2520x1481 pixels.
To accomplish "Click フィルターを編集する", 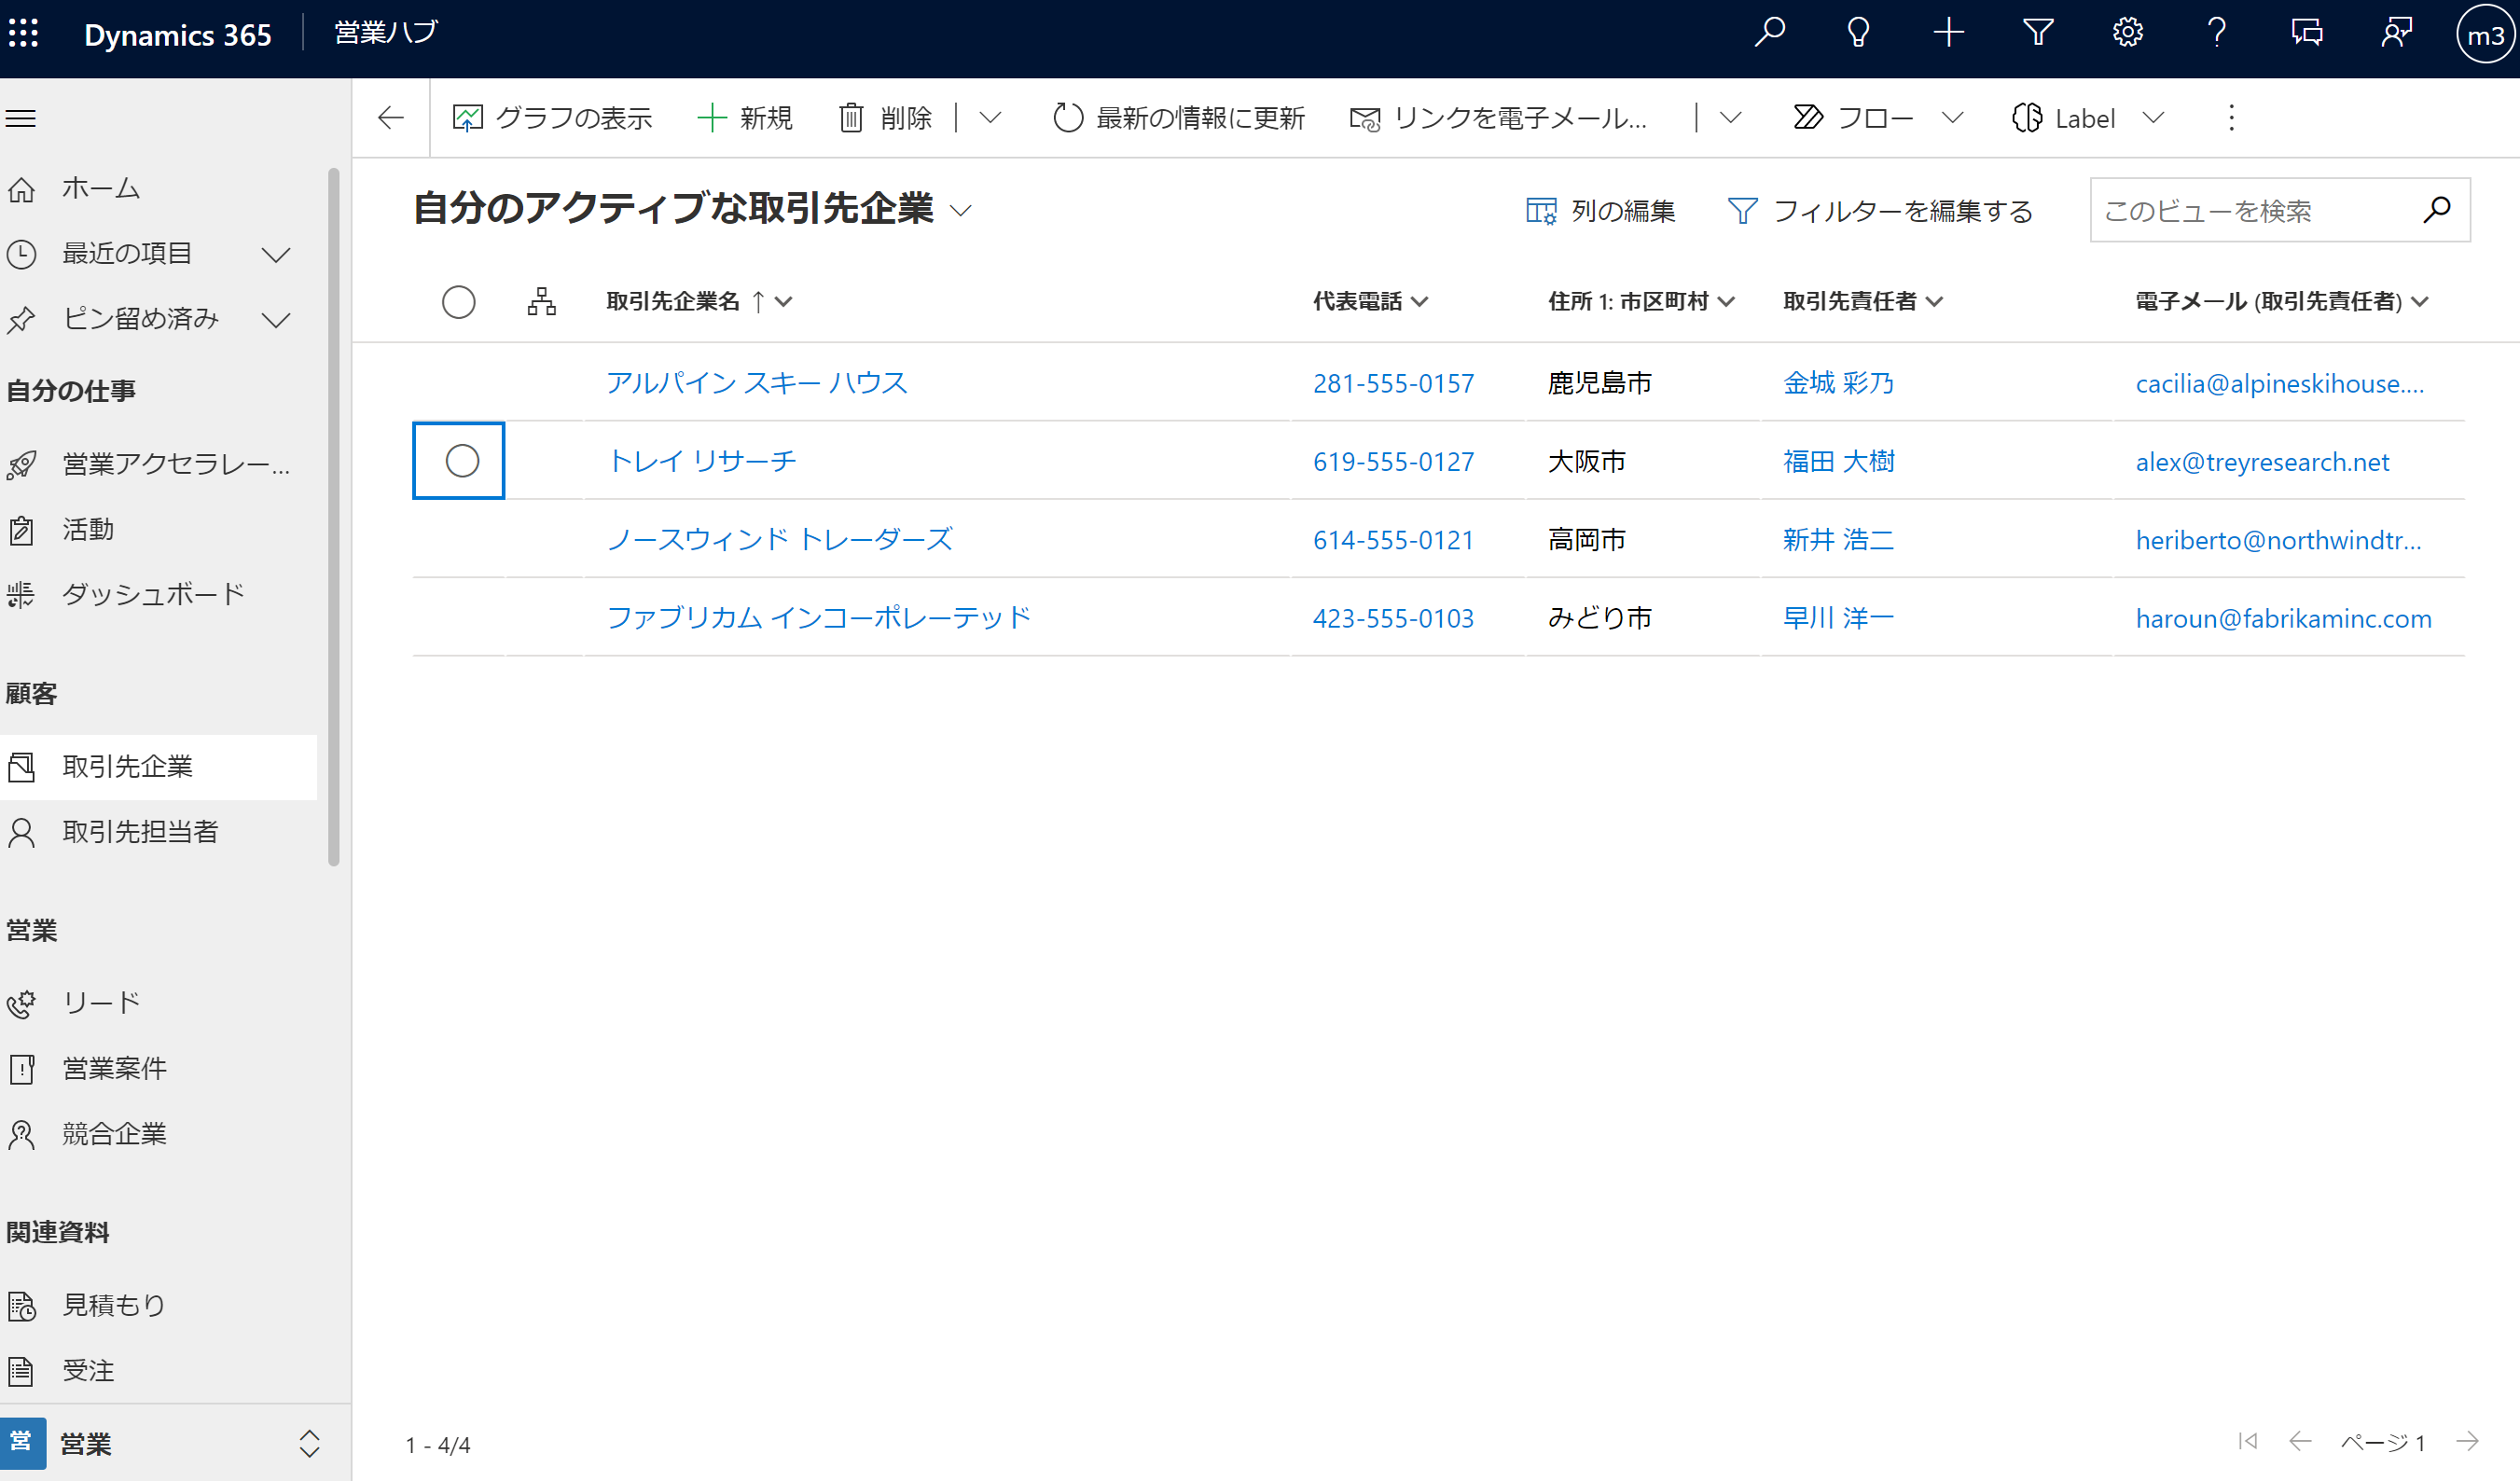I will pos(1880,210).
